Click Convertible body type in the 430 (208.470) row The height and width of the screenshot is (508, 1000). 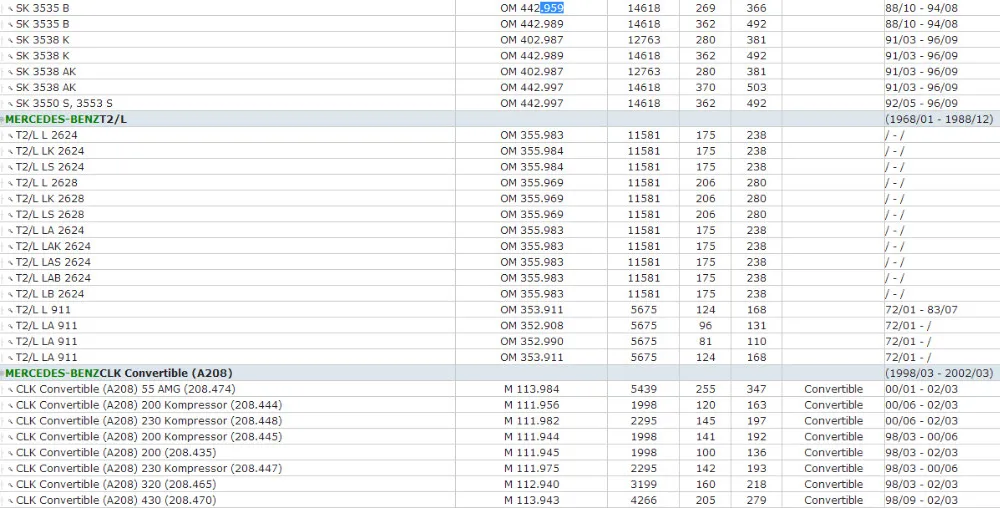[834, 500]
